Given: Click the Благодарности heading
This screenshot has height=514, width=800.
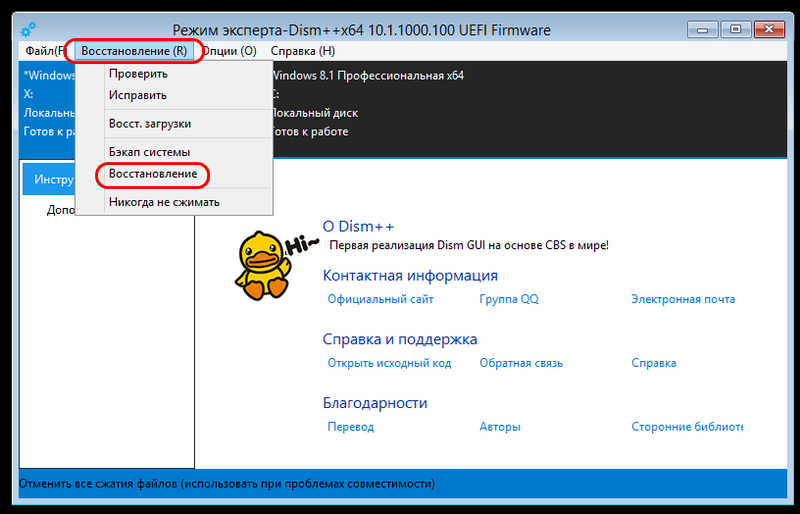Looking at the screenshot, I should (x=375, y=403).
